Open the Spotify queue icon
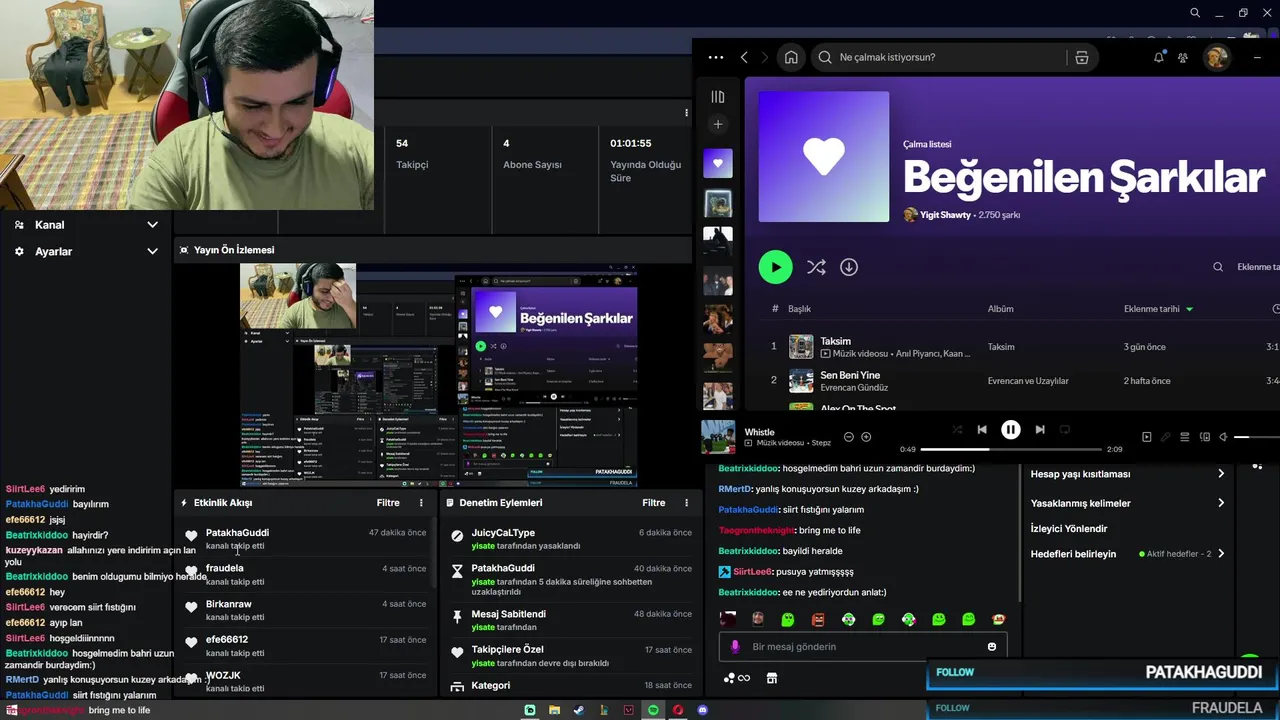The width and height of the screenshot is (1280, 720). coord(1185,437)
